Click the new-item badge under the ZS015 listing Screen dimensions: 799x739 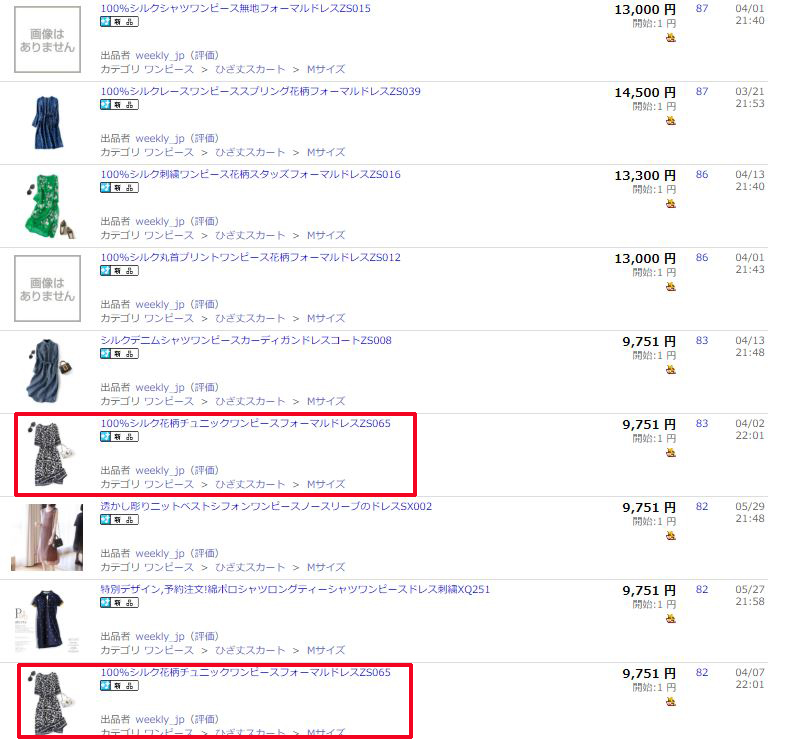coord(119,21)
